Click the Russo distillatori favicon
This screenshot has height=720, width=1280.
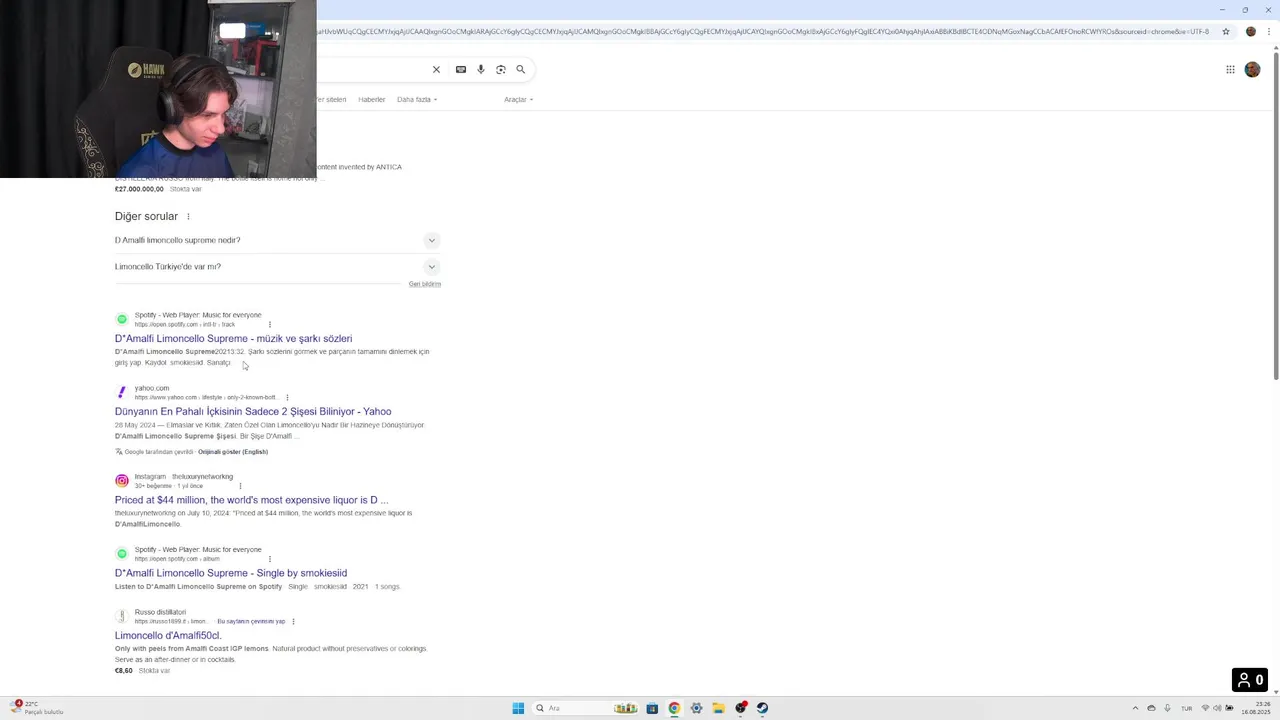pyautogui.click(x=122, y=616)
